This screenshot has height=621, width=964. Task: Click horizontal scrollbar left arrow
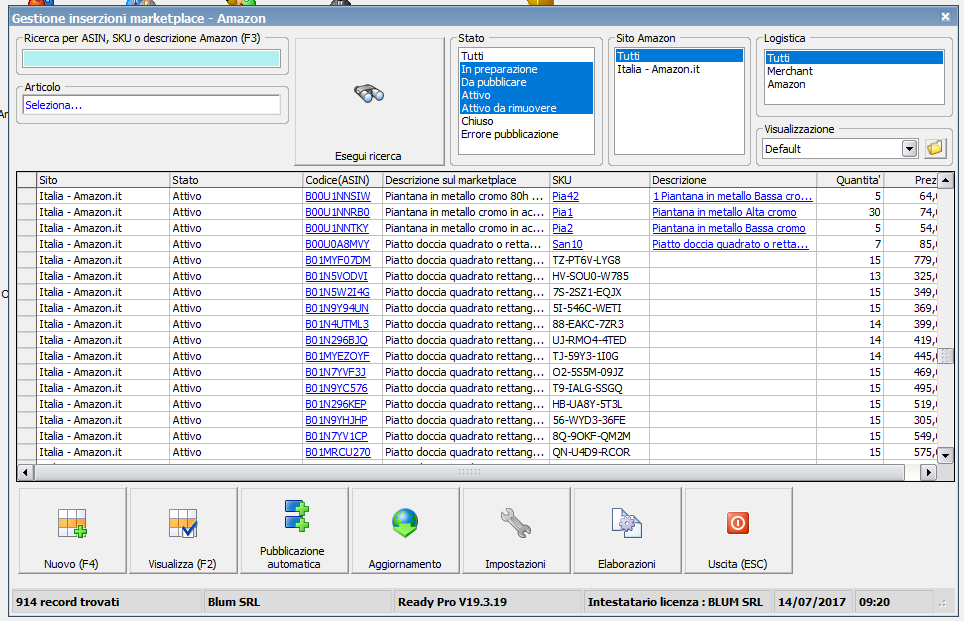tap(25, 472)
